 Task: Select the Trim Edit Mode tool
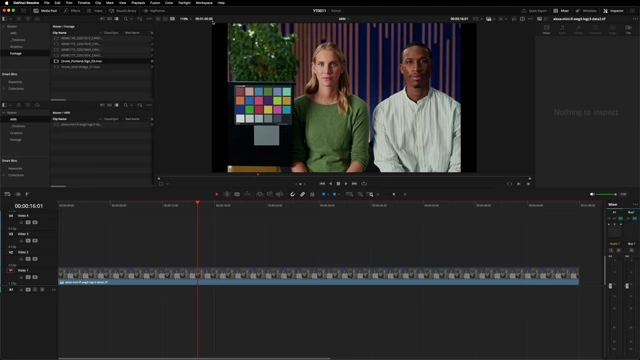tap(227, 194)
